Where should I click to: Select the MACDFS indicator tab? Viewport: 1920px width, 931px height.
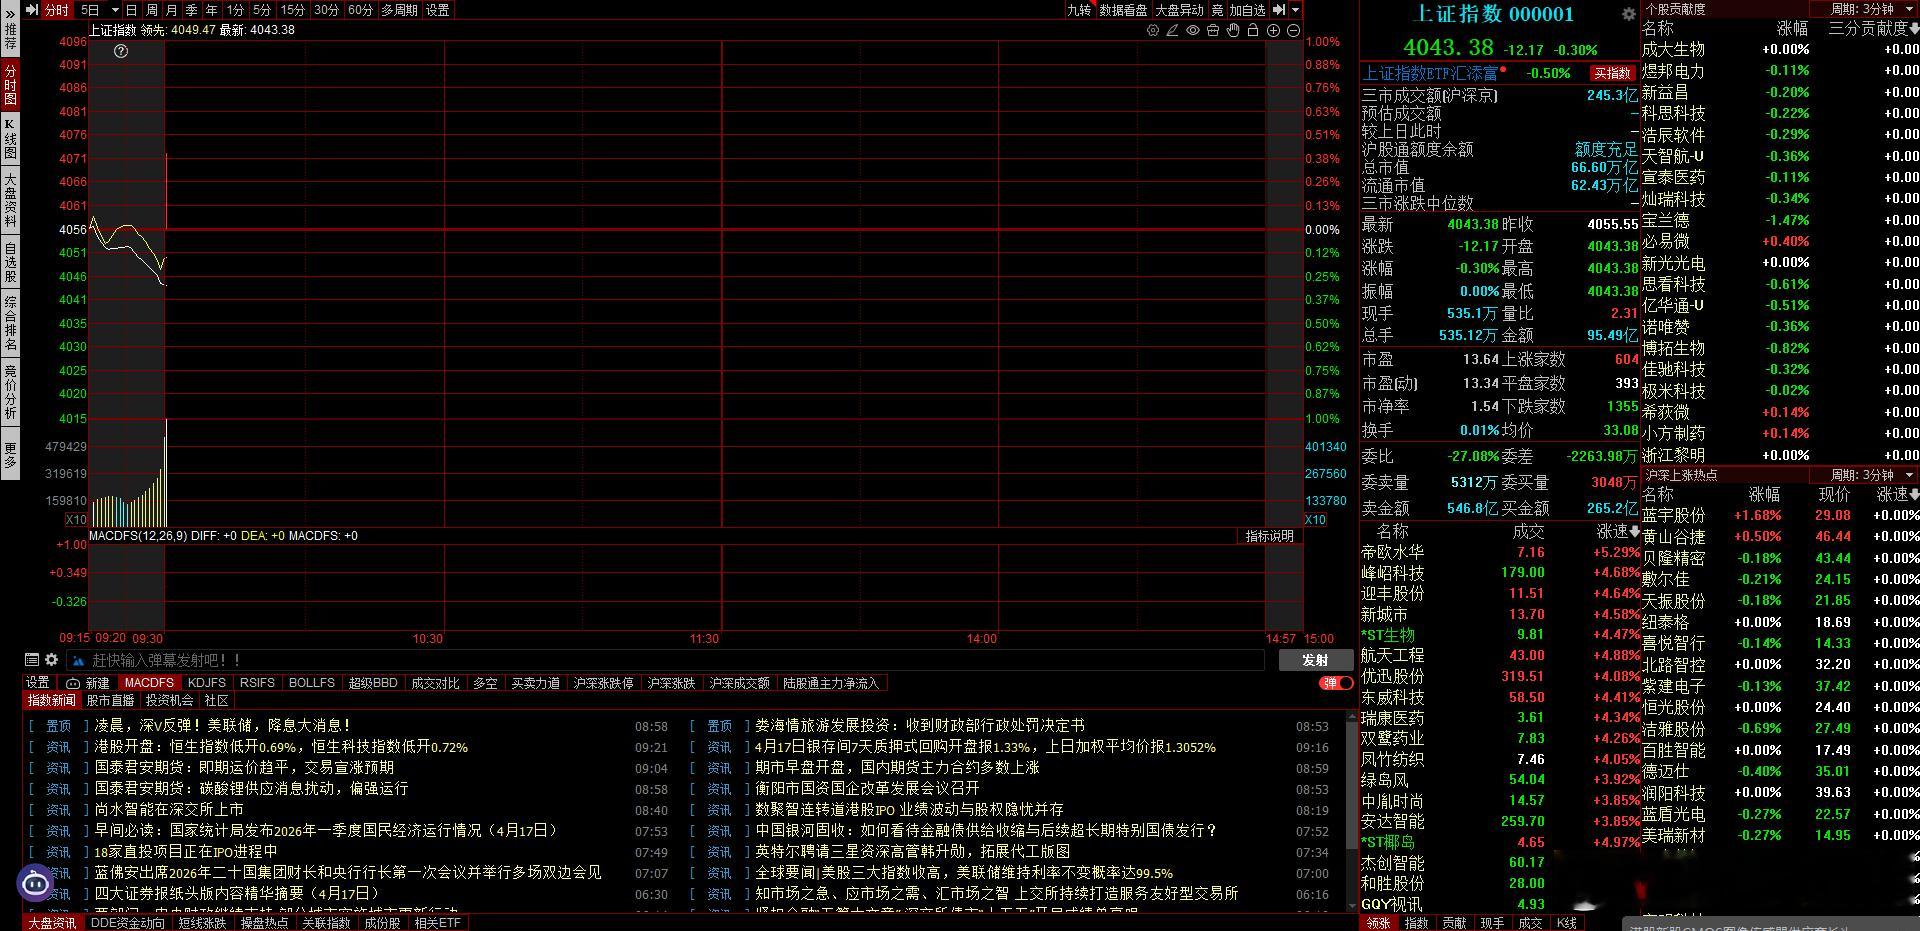click(149, 683)
